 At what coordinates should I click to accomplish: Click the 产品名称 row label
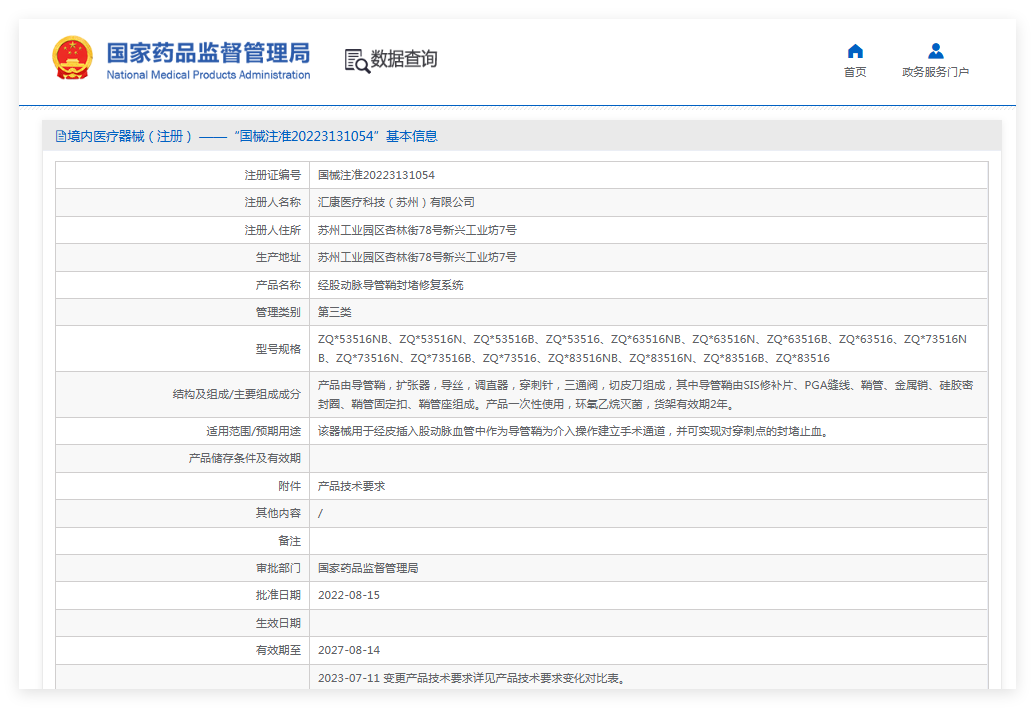click(278, 285)
